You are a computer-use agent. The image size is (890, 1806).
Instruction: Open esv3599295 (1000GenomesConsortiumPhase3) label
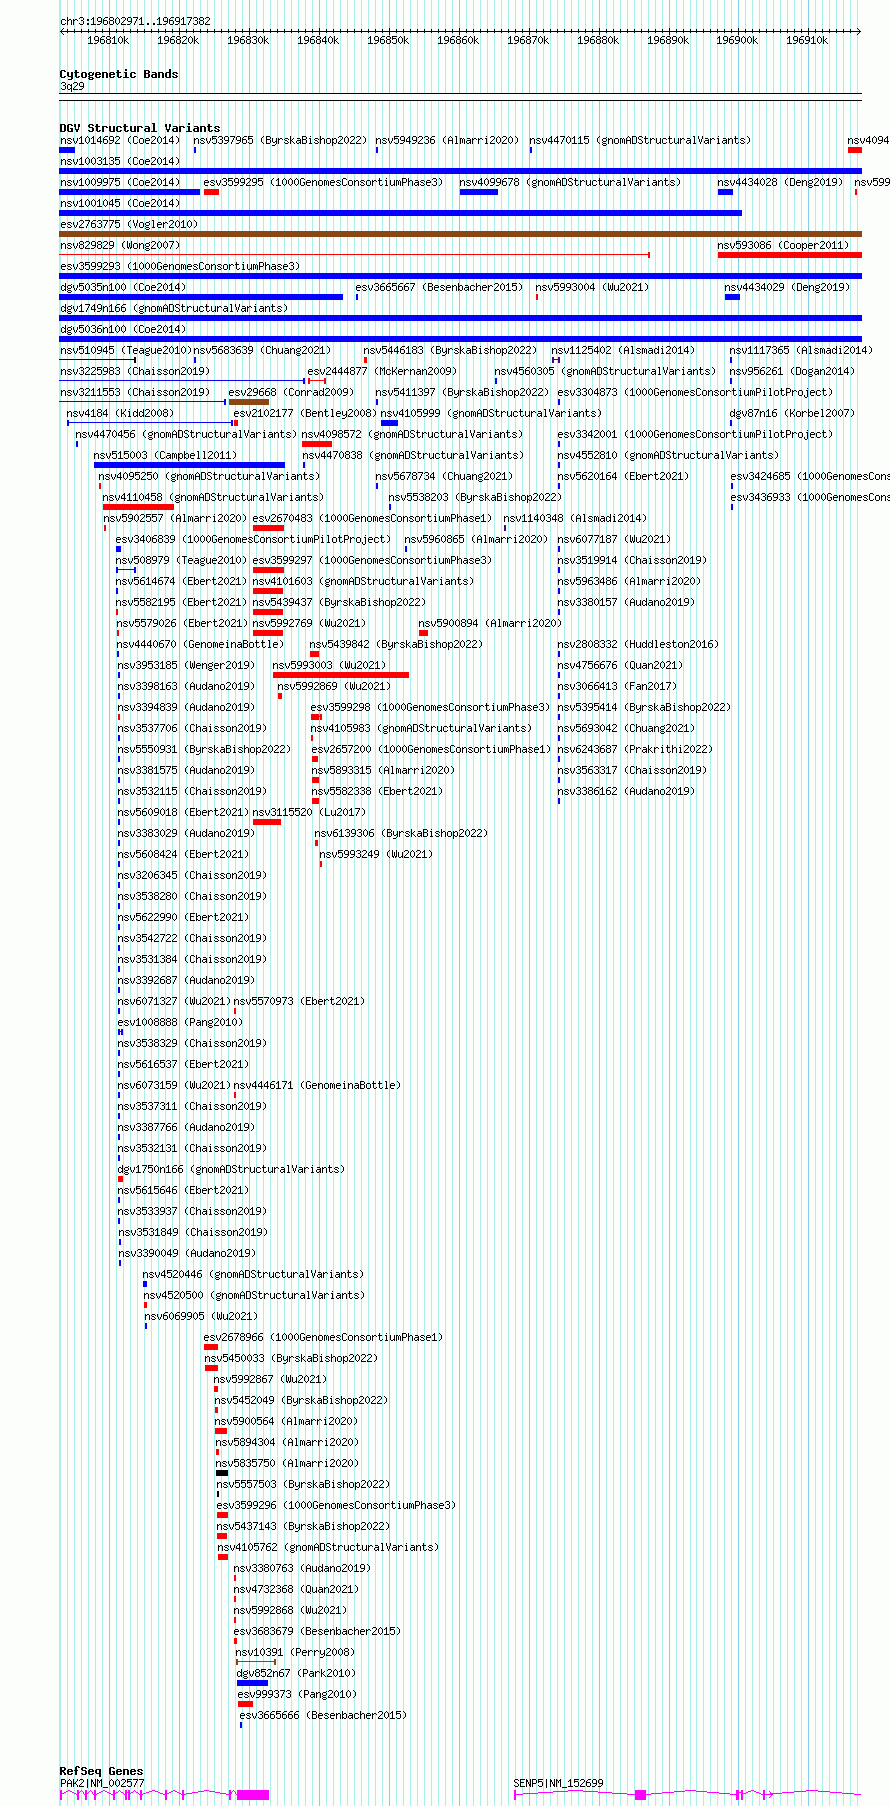pyautogui.click(x=323, y=183)
